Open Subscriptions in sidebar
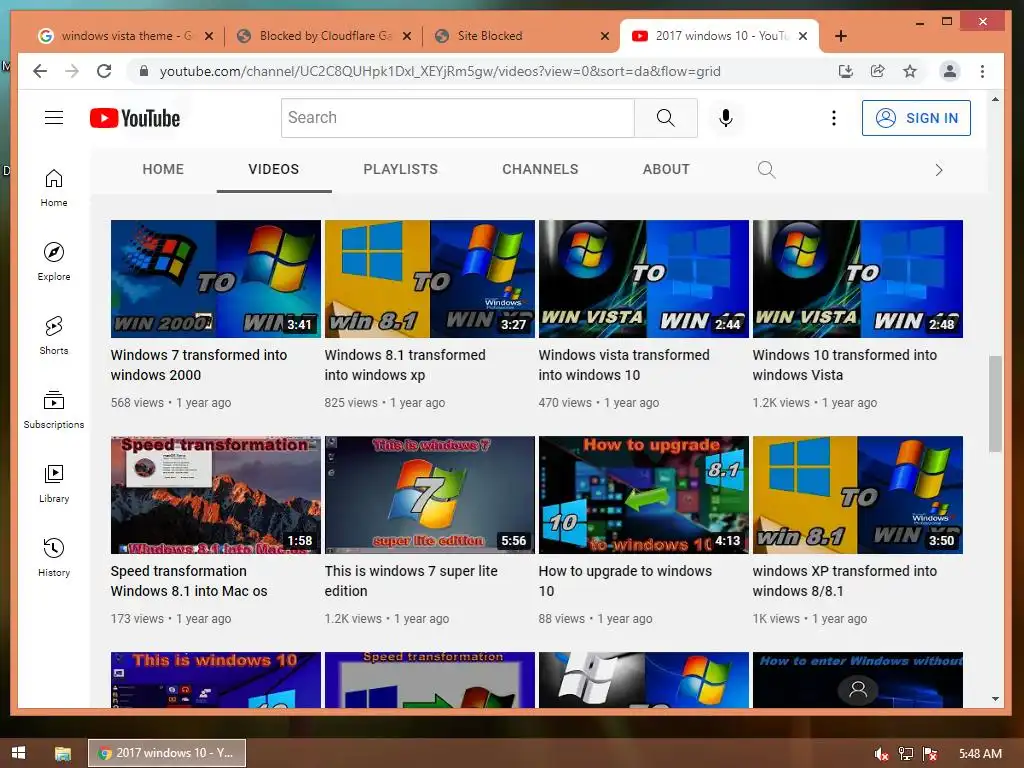1024x768 pixels. pos(54,409)
